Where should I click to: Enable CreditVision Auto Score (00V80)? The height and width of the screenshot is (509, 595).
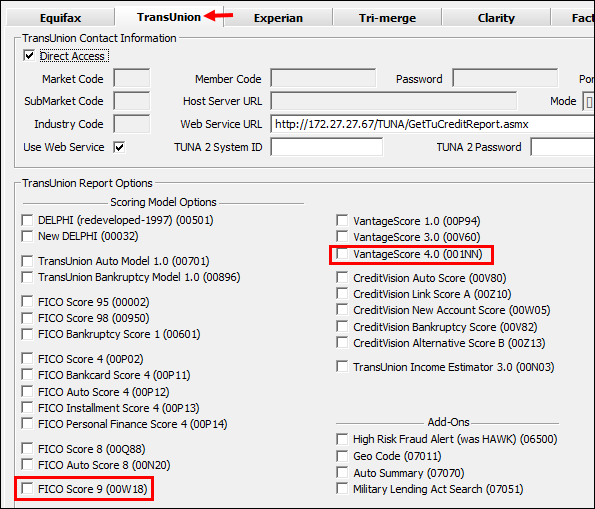342,278
